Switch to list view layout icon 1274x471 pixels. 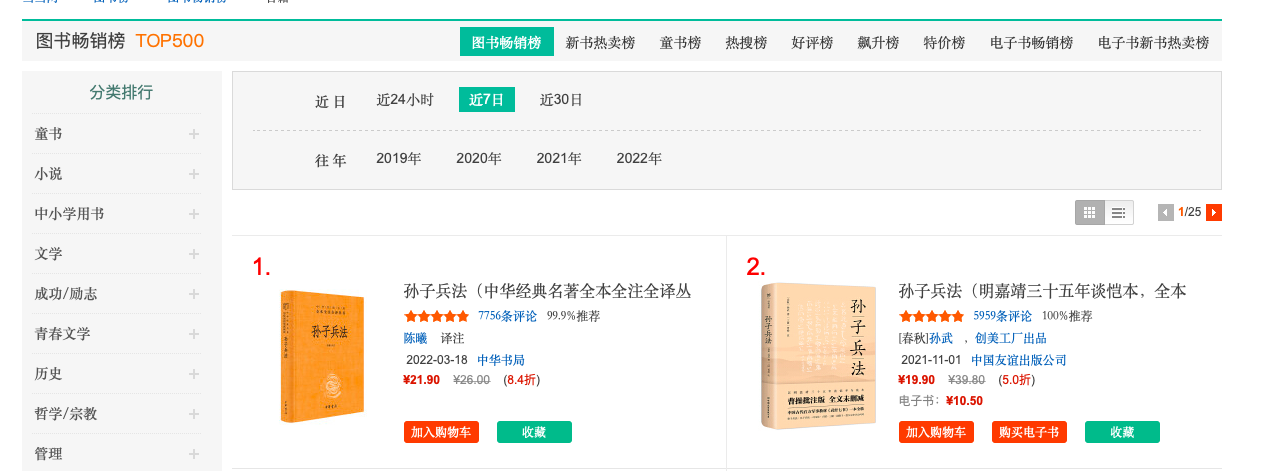(x=1119, y=212)
